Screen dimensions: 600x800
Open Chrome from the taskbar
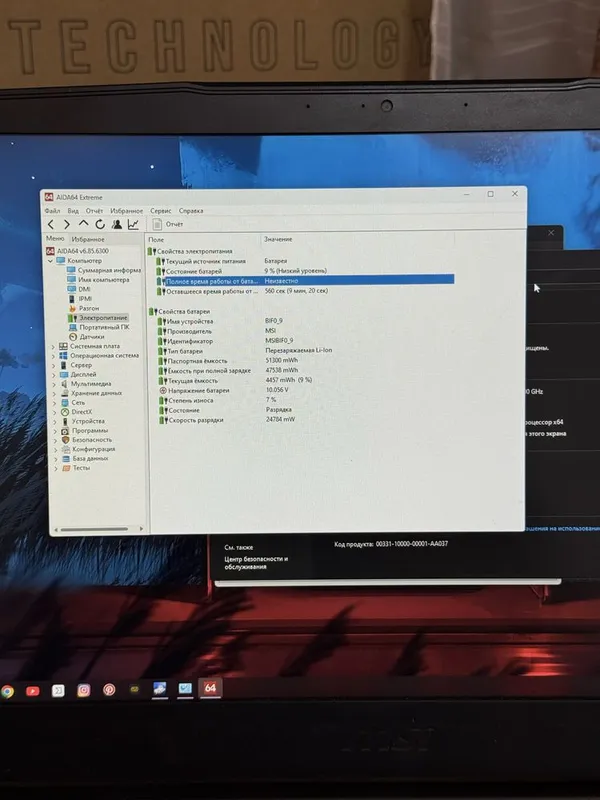(7, 691)
